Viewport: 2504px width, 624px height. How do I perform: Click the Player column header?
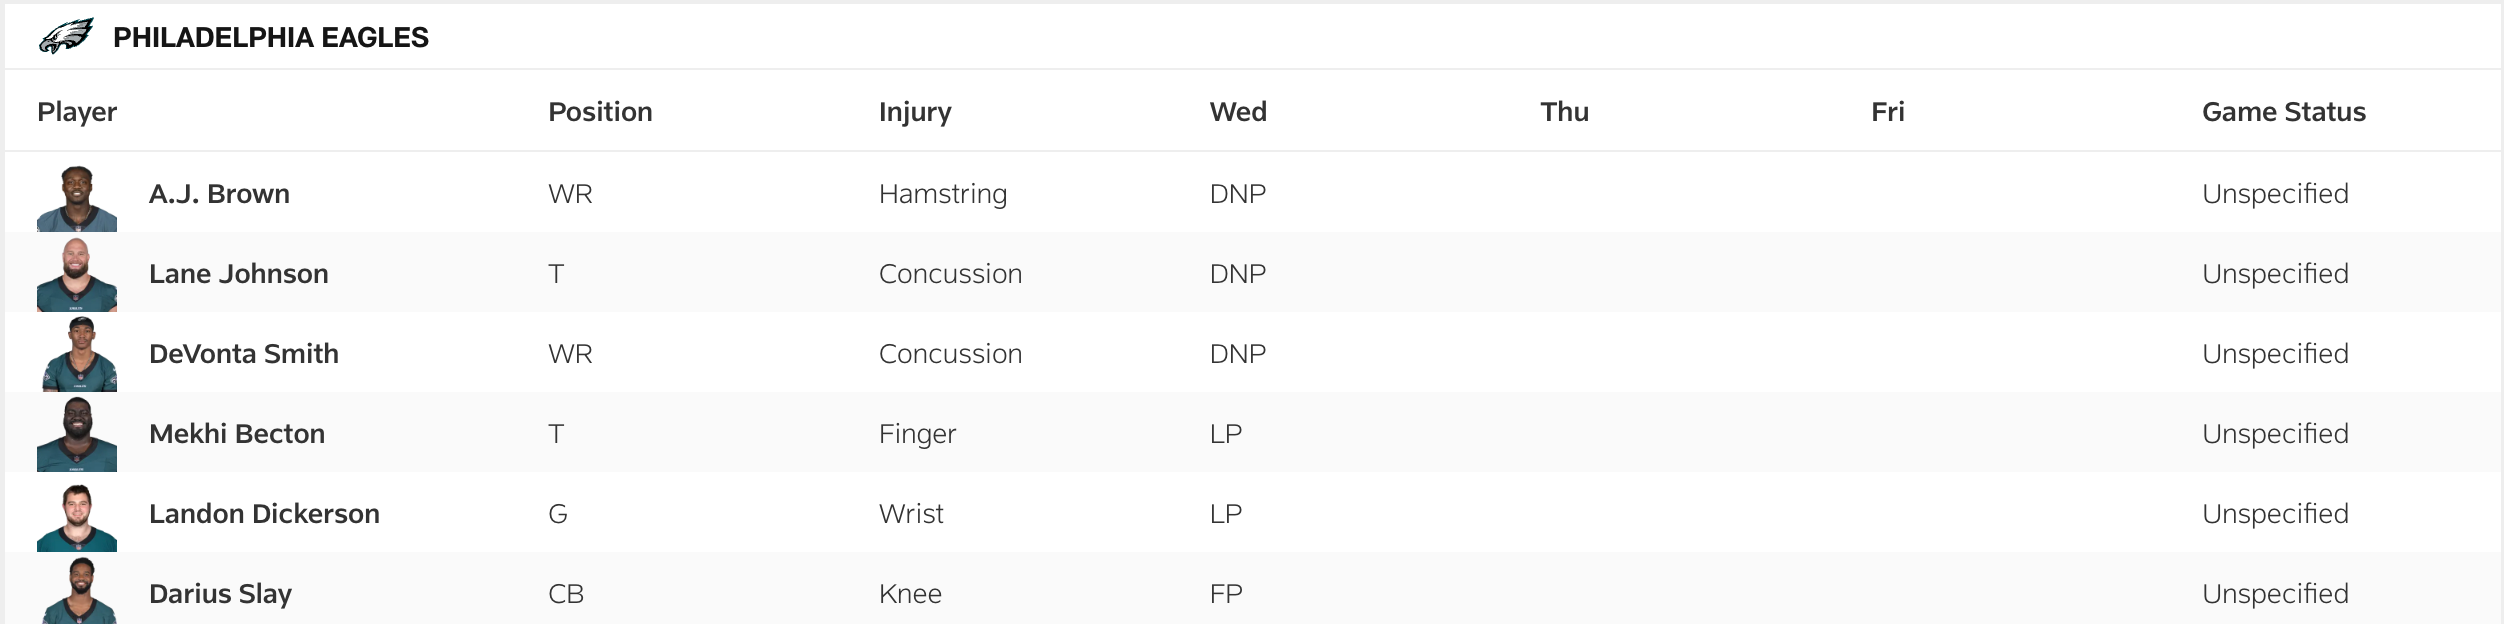point(77,112)
